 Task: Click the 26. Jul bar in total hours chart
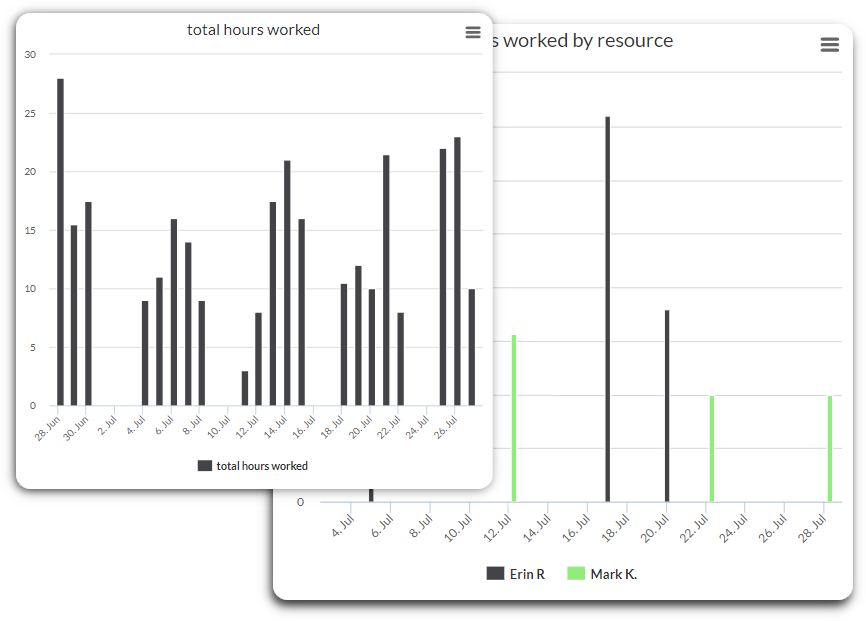point(458,271)
